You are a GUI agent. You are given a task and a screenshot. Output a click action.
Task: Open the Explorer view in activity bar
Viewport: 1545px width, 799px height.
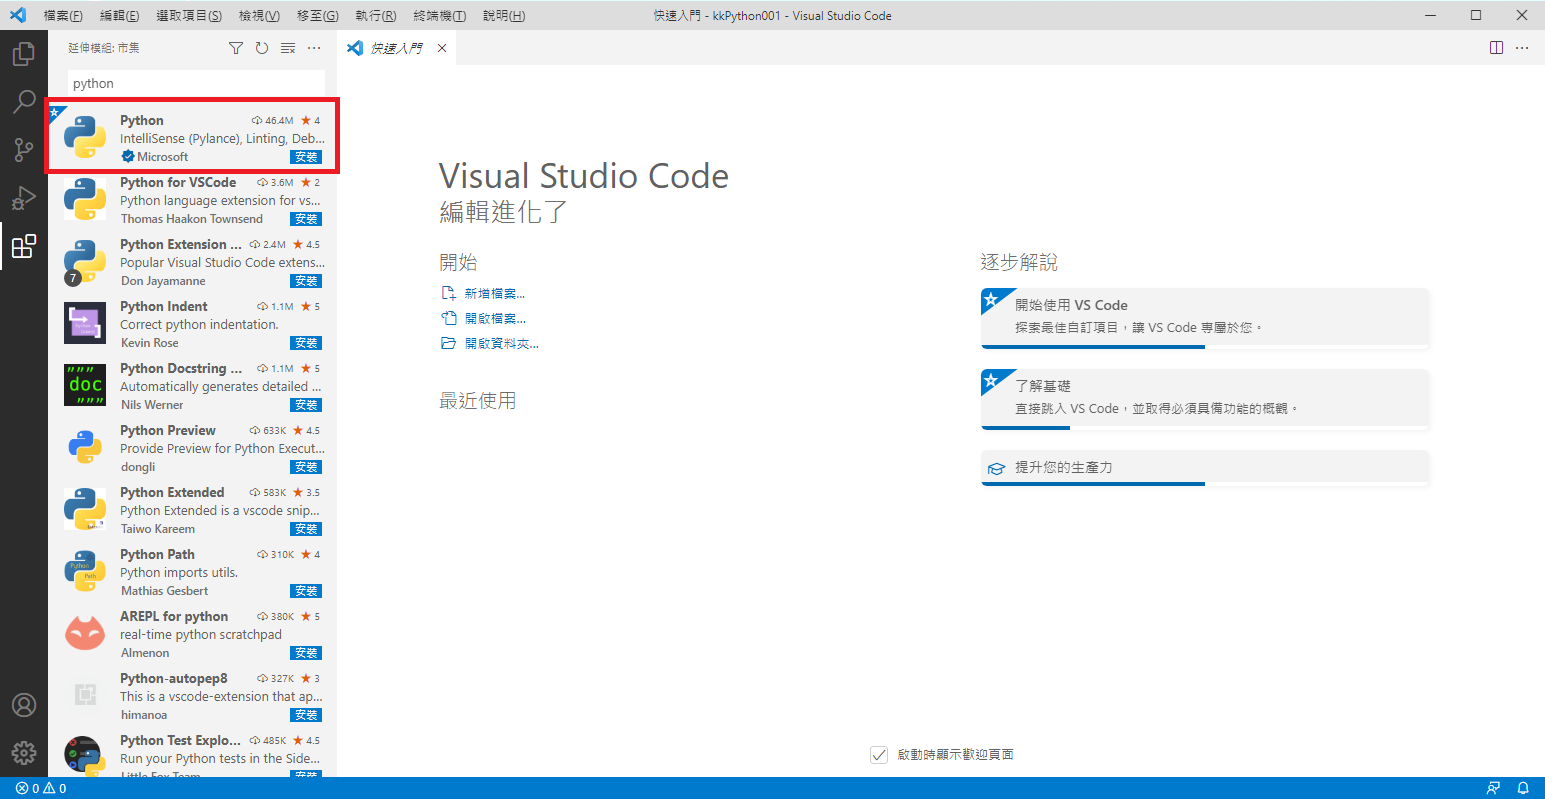click(x=24, y=54)
